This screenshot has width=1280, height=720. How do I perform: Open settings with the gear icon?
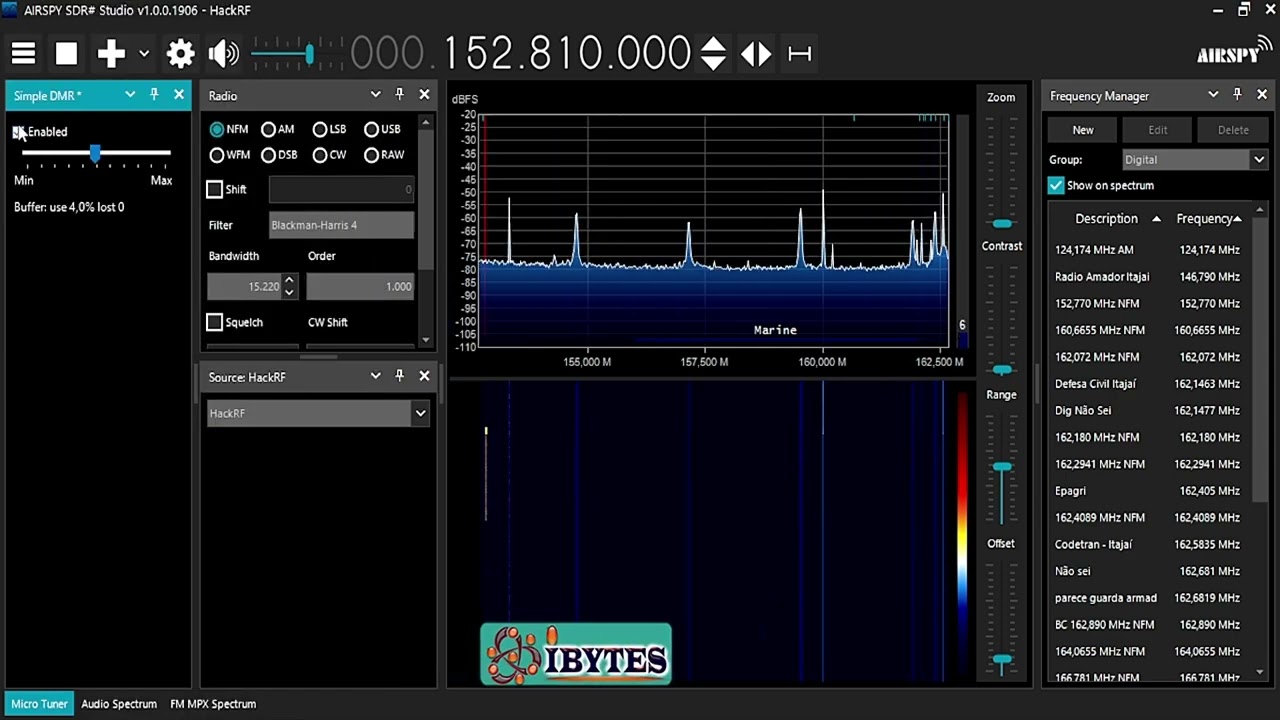[x=181, y=54]
